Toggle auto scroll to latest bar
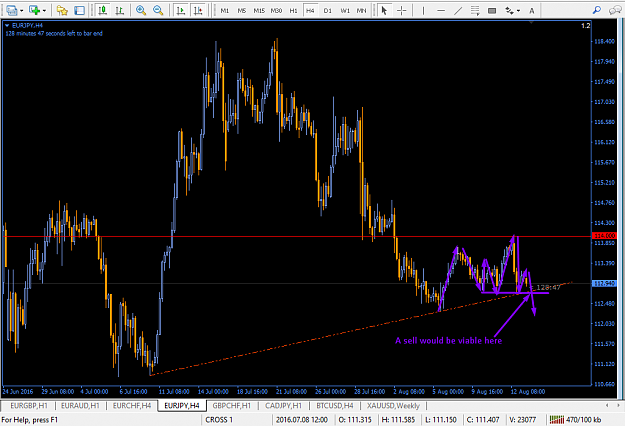This screenshot has width=625, height=426. tap(181, 10)
